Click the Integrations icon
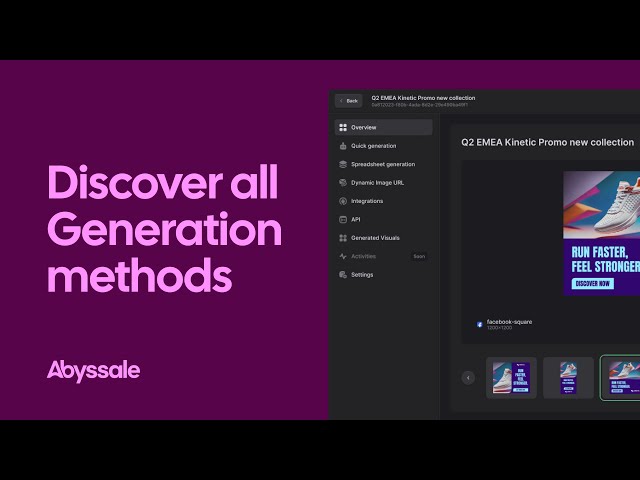The height and width of the screenshot is (480, 640). point(343,201)
